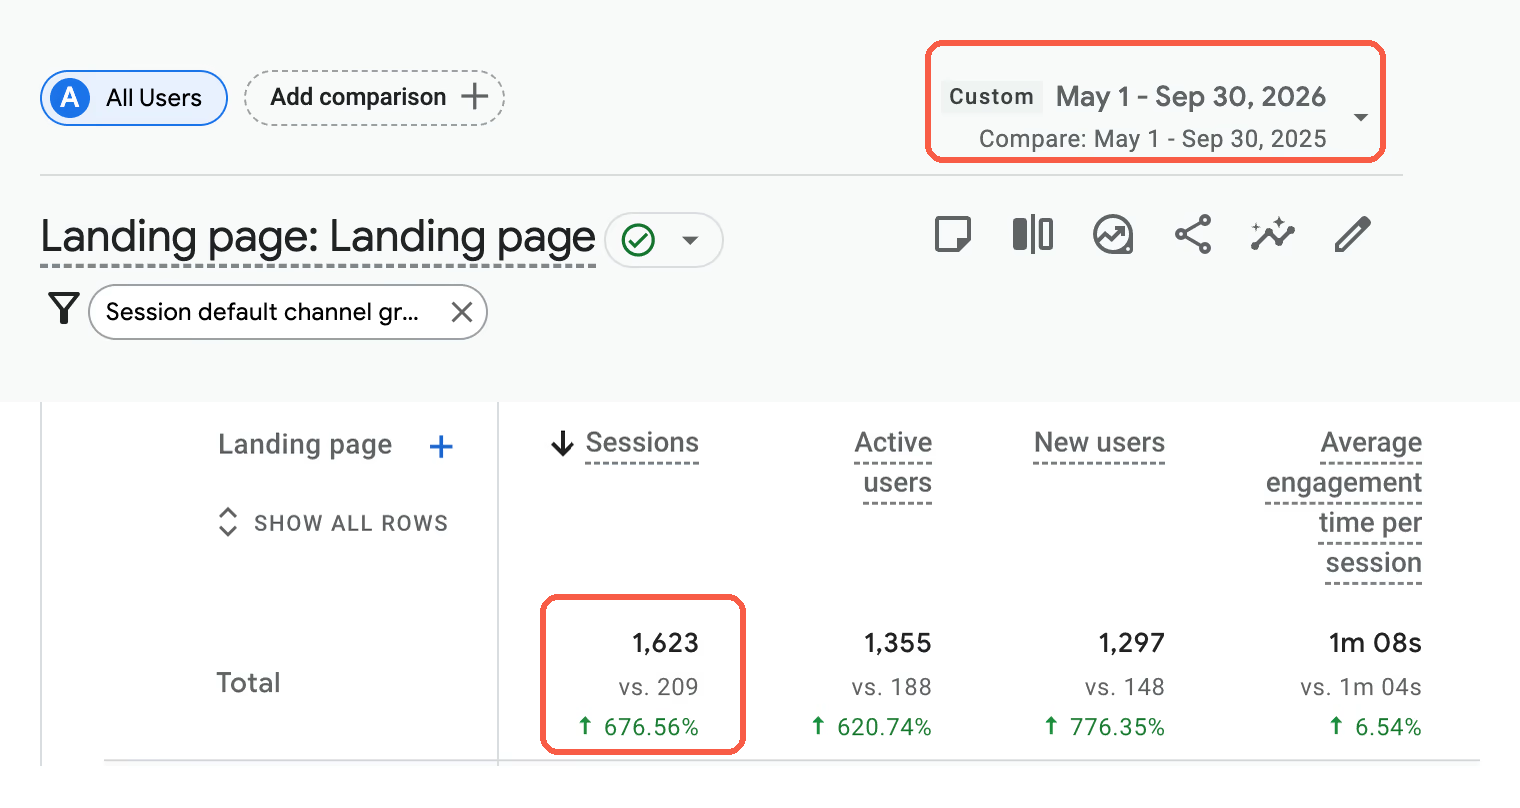Screen dimensions: 1520x808
Task: Select the All Users chip
Action: (x=134, y=98)
